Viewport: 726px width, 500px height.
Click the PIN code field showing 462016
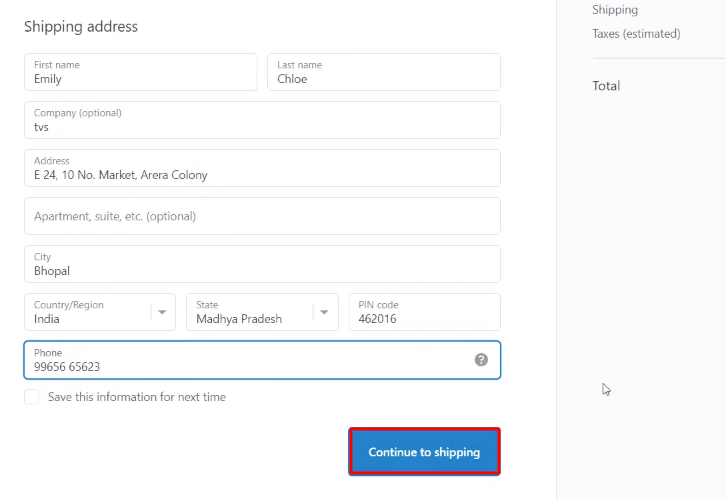click(425, 312)
